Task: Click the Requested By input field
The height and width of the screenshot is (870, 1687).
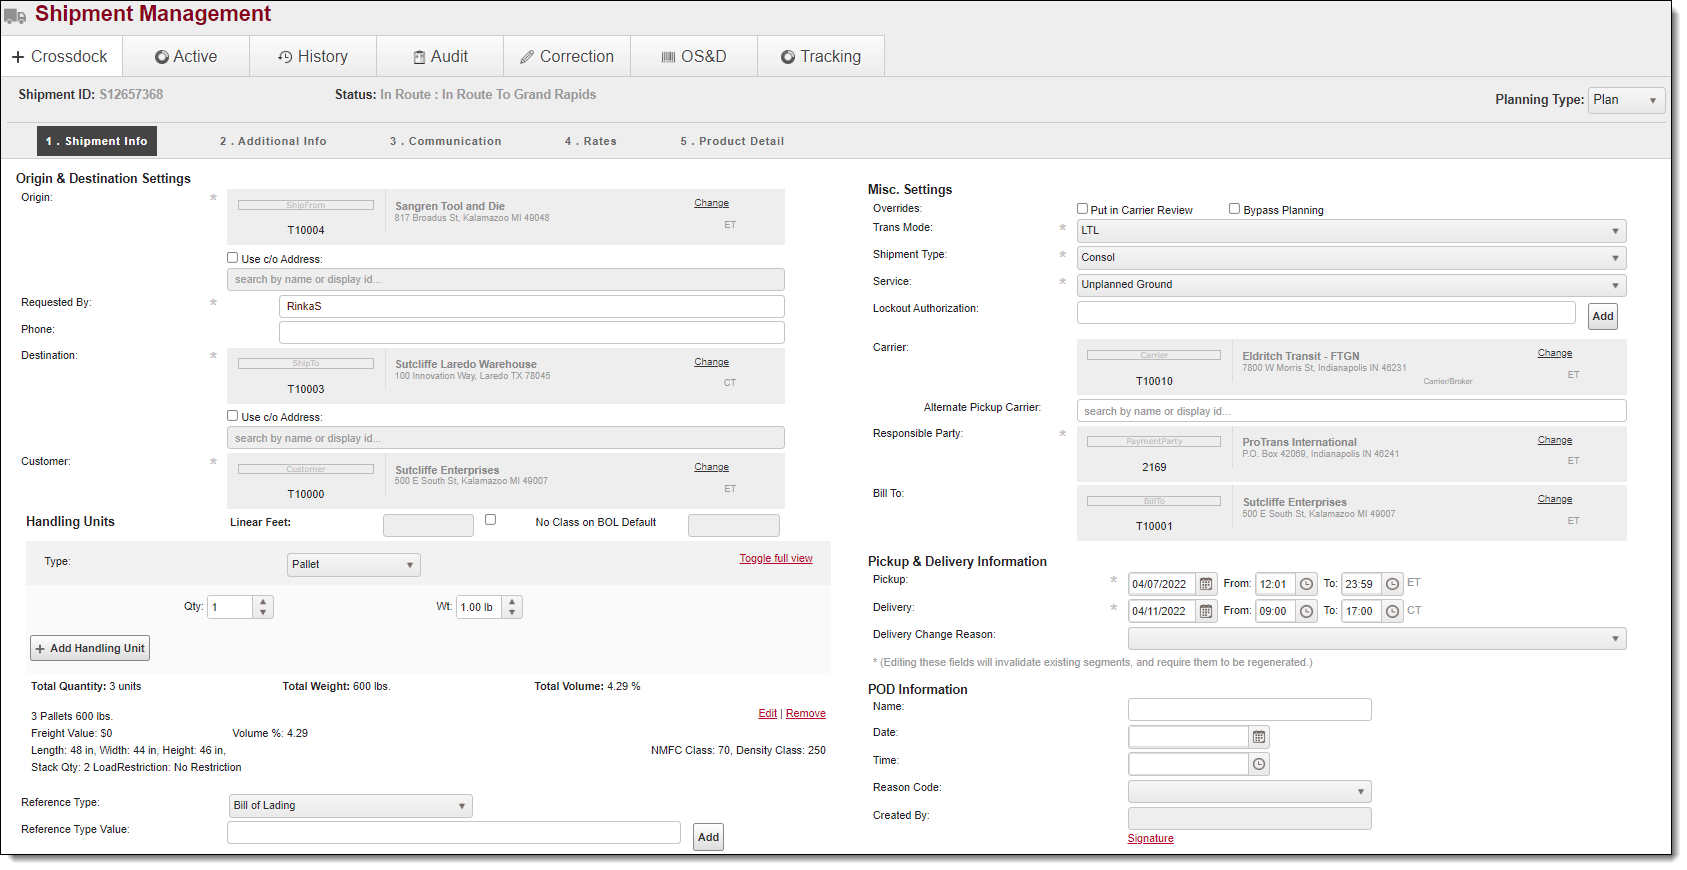Action: click(x=531, y=306)
